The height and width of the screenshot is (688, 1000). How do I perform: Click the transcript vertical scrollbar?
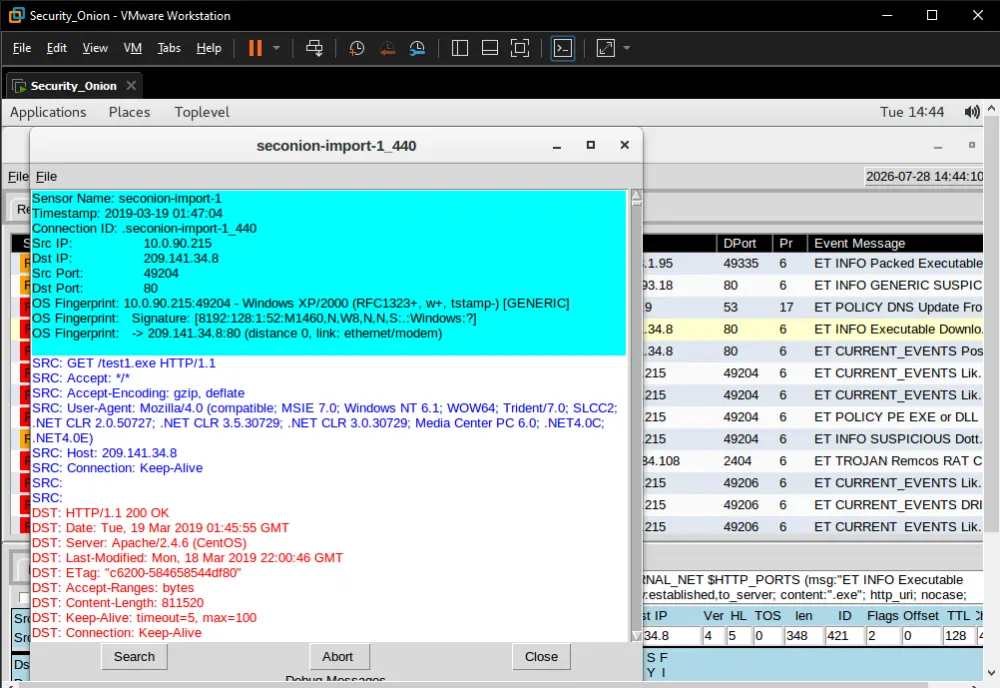tap(636, 414)
